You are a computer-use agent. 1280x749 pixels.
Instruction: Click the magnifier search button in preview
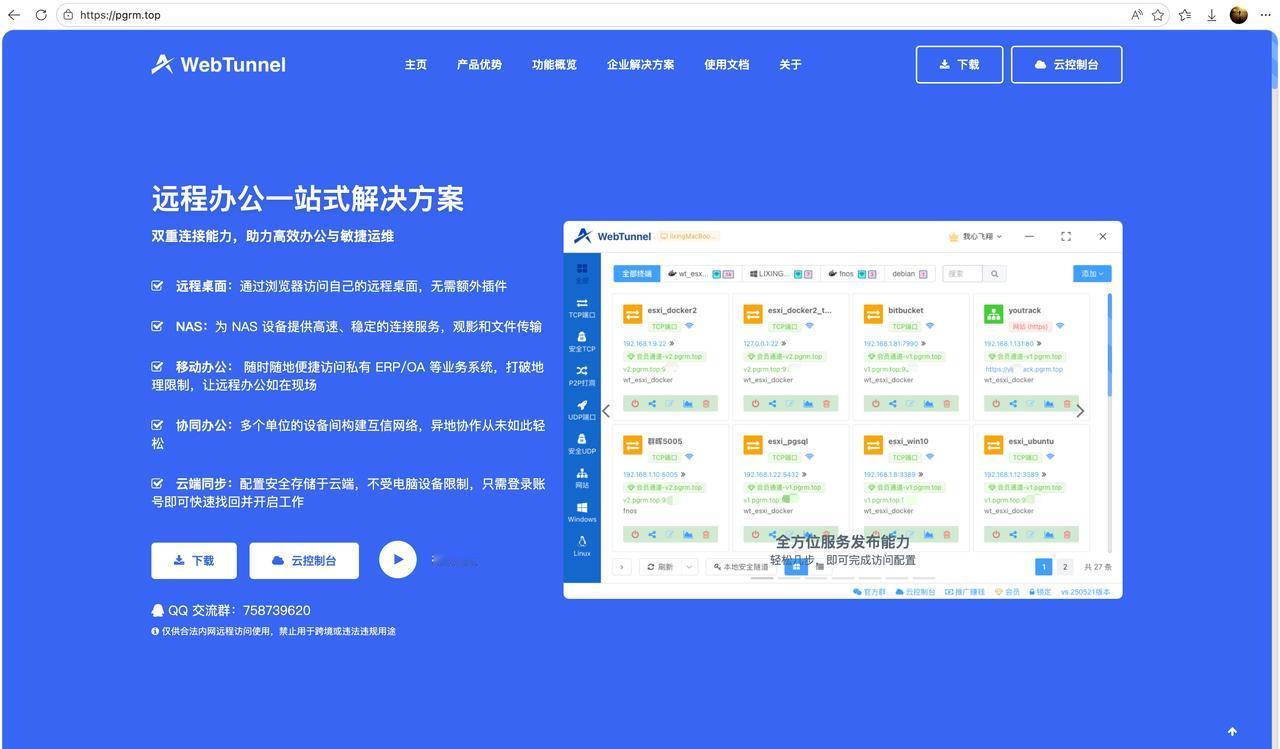point(995,273)
